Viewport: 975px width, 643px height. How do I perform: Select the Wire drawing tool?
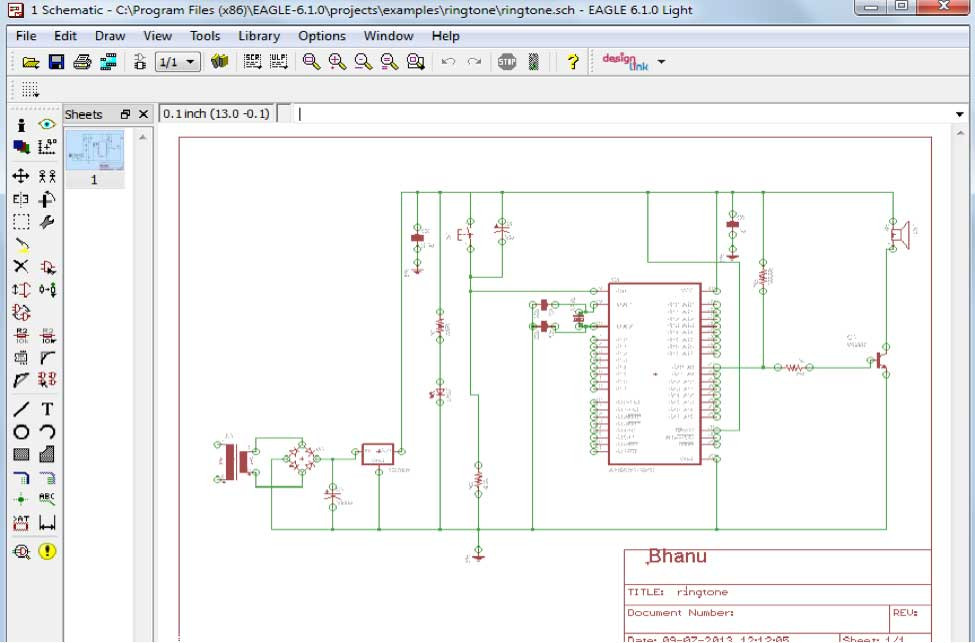tap(22, 408)
